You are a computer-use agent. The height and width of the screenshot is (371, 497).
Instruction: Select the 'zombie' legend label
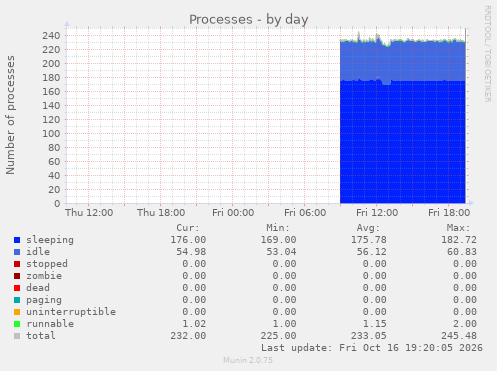coord(44,276)
